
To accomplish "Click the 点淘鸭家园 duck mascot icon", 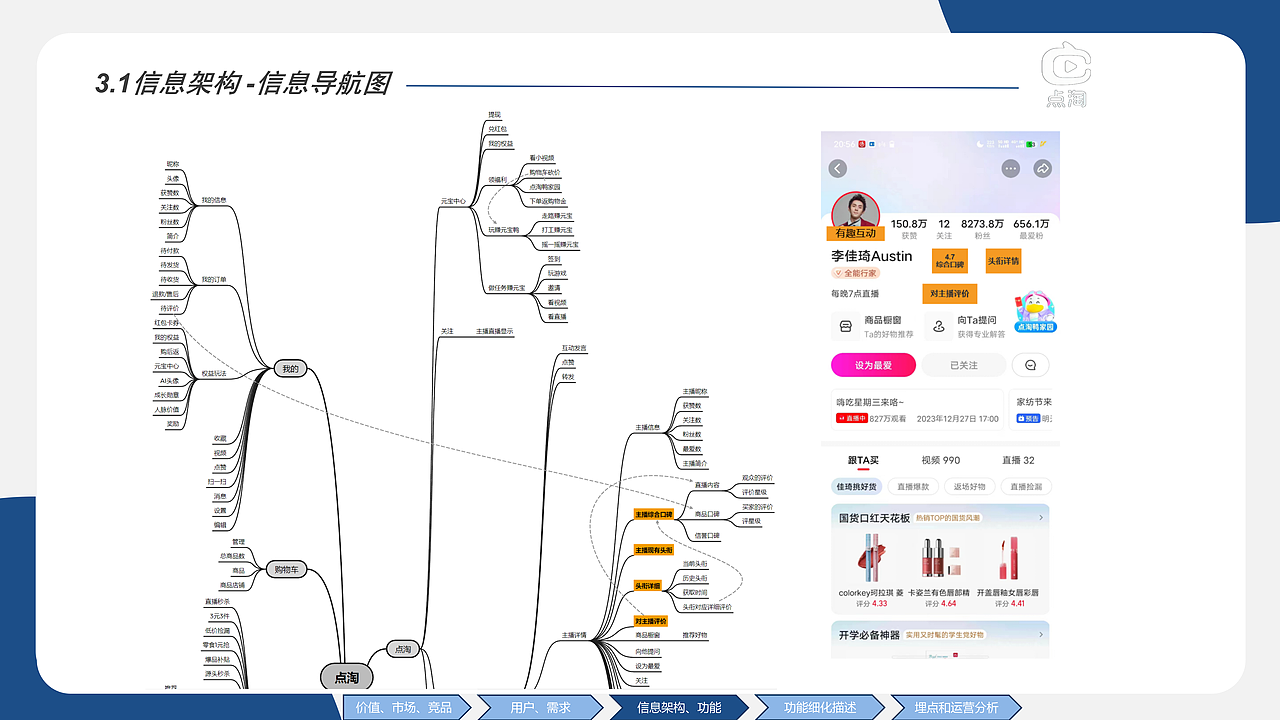I will [1035, 305].
